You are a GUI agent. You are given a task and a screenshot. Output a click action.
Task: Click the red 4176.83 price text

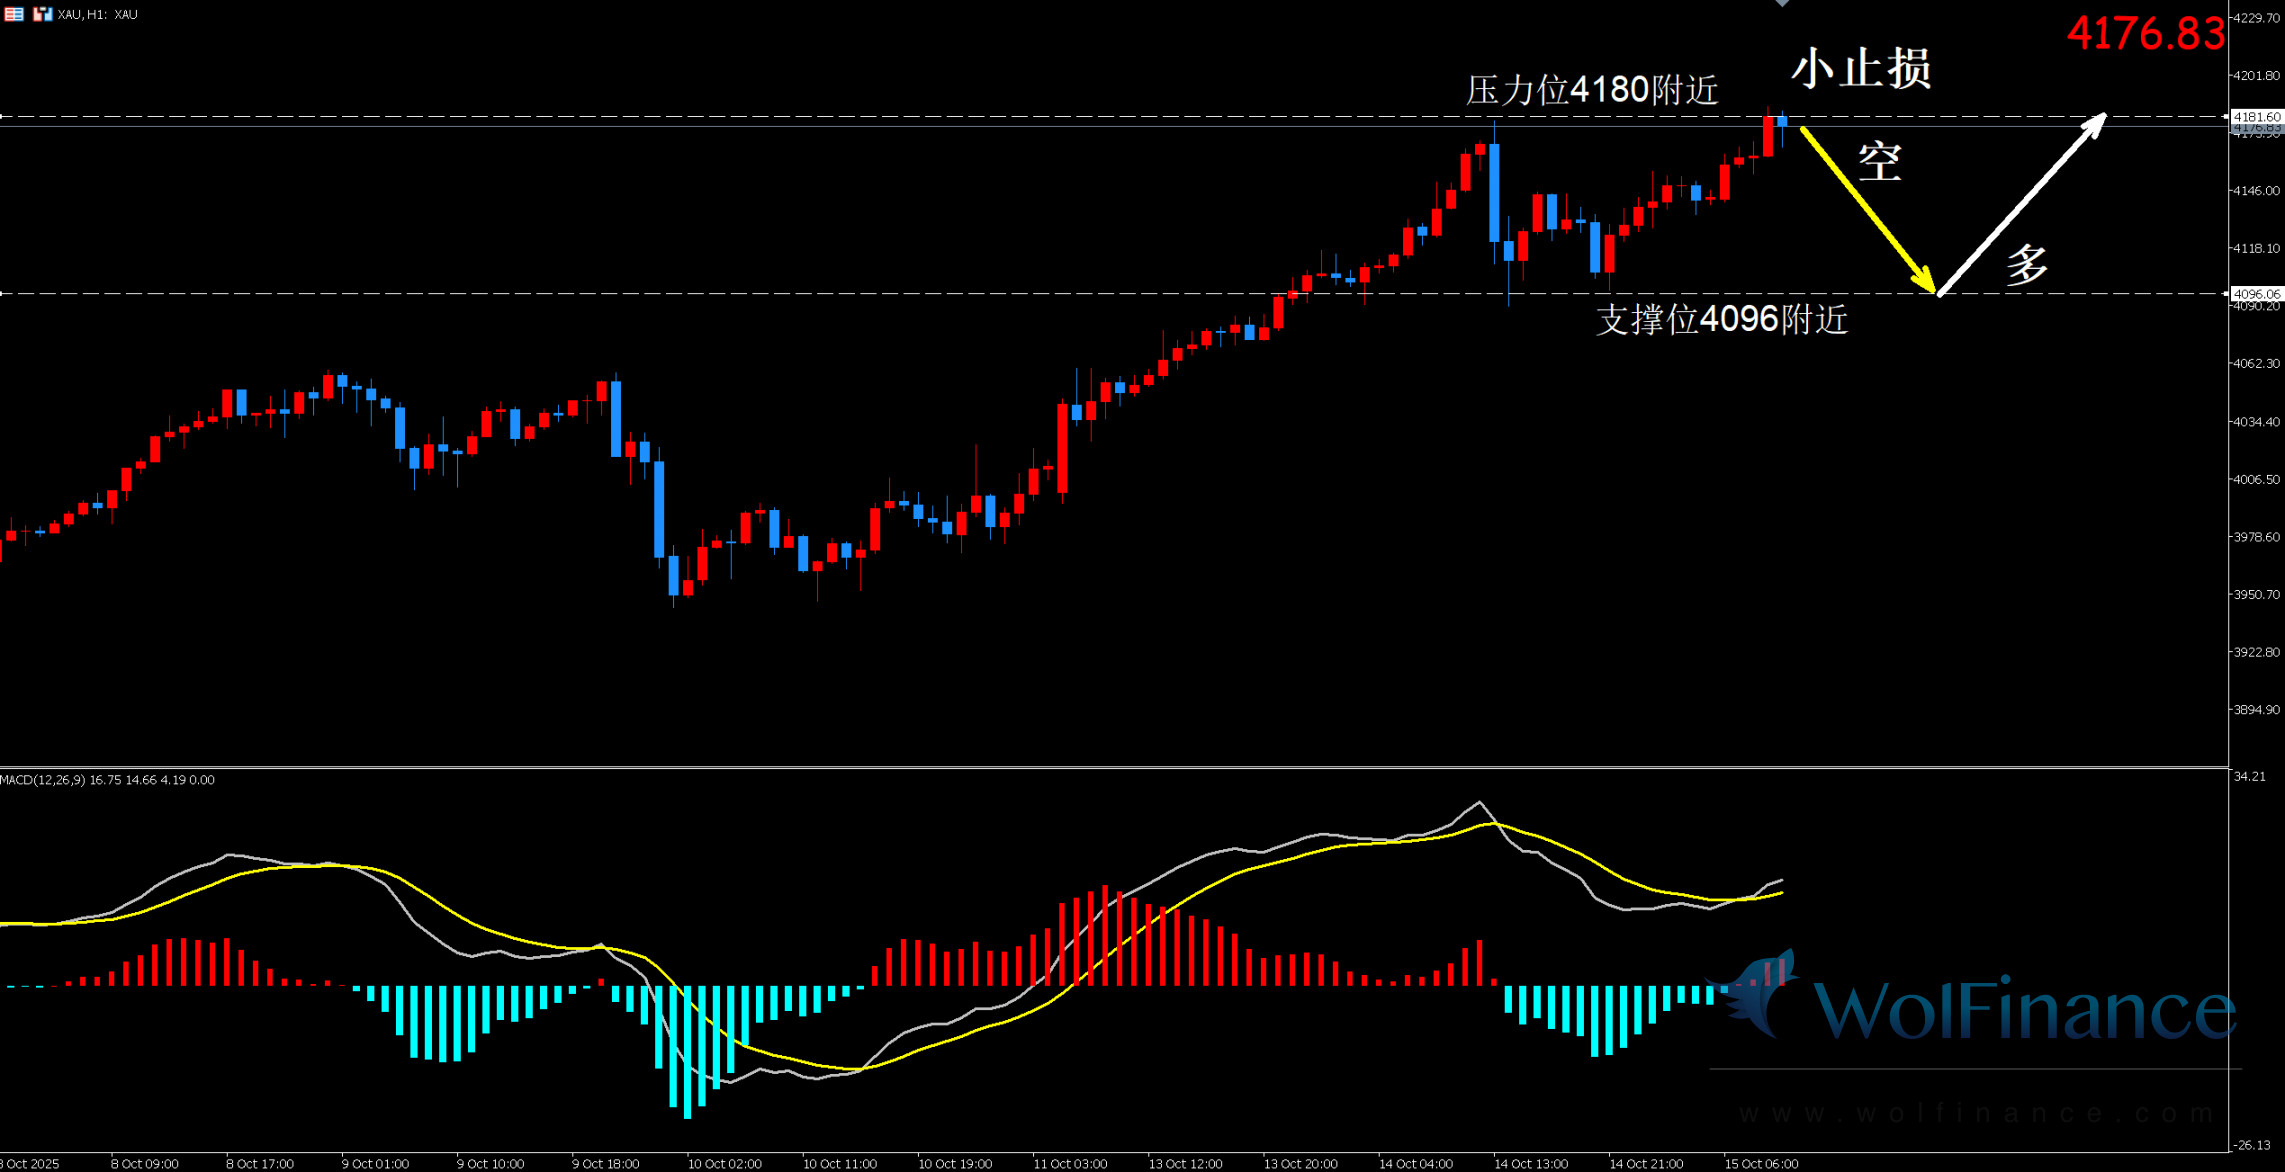pyautogui.click(x=2145, y=33)
